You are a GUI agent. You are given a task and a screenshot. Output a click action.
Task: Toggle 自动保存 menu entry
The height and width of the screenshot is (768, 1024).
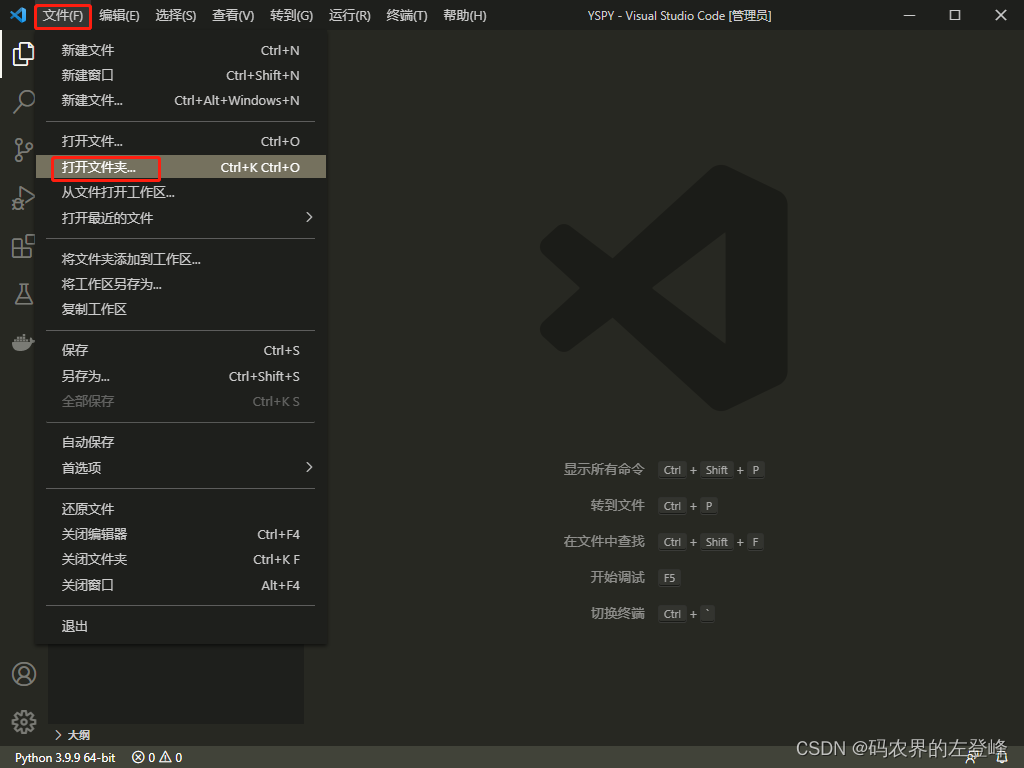point(181,443)
